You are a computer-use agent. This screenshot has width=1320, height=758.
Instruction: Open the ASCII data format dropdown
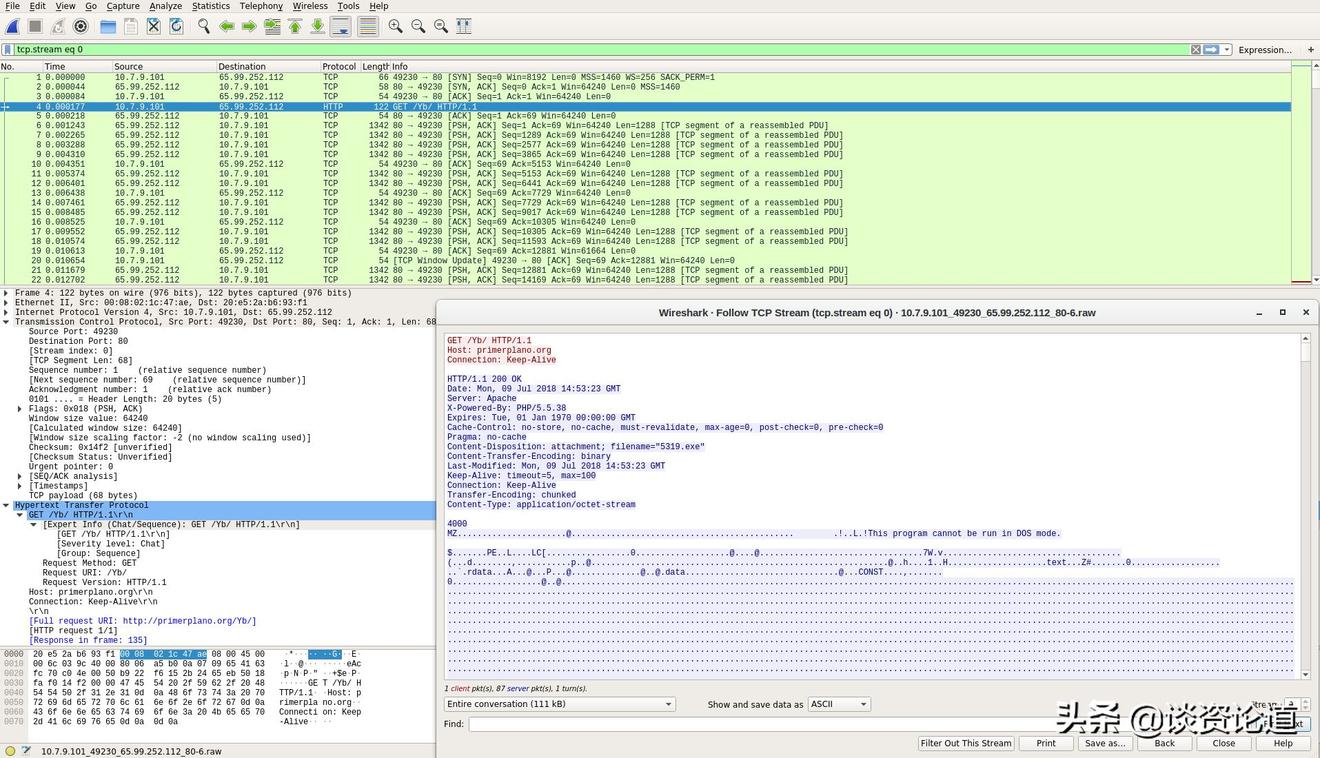tap(838, 704)
